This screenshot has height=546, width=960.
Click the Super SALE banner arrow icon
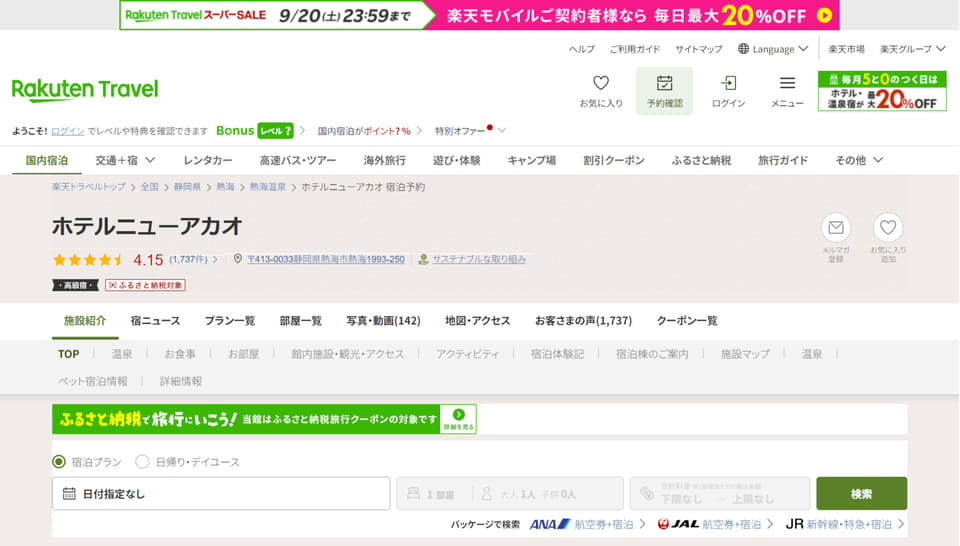(825, 15)
